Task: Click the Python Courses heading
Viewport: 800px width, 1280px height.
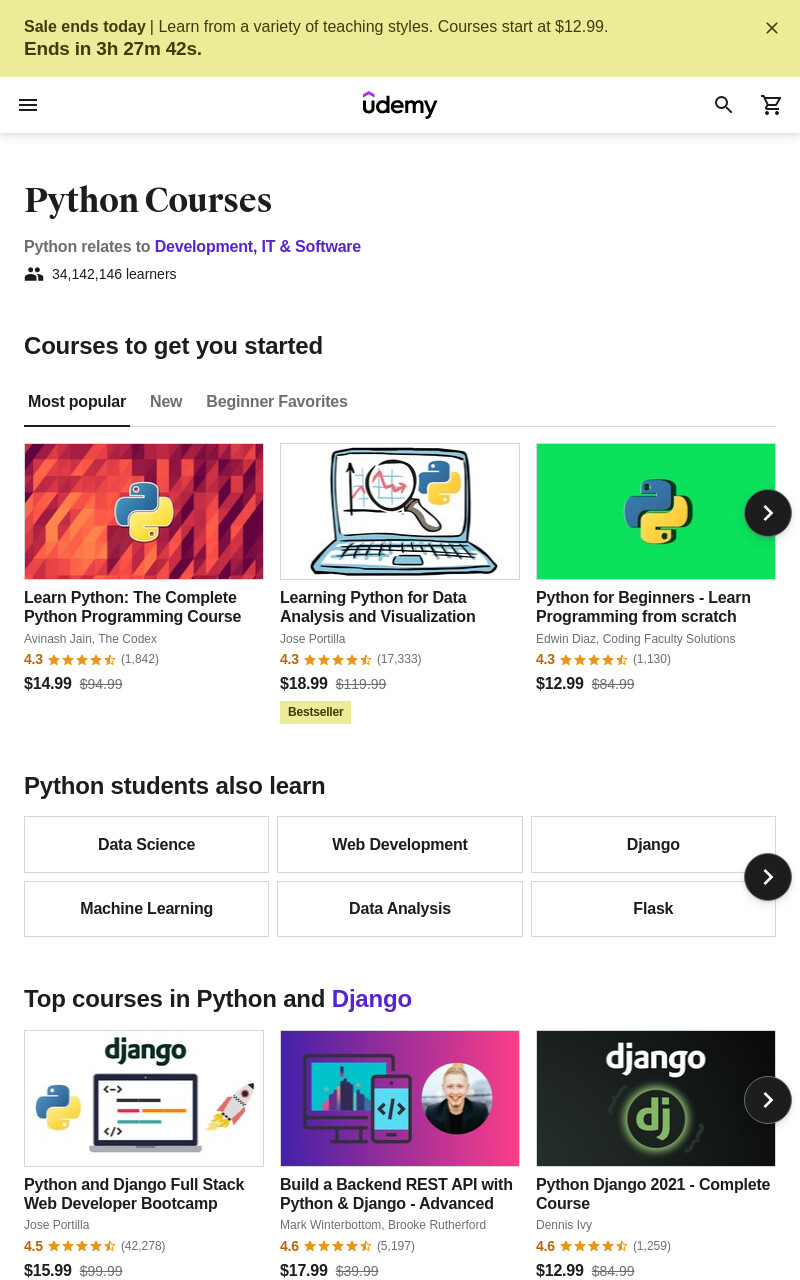Action: [148, 200]
